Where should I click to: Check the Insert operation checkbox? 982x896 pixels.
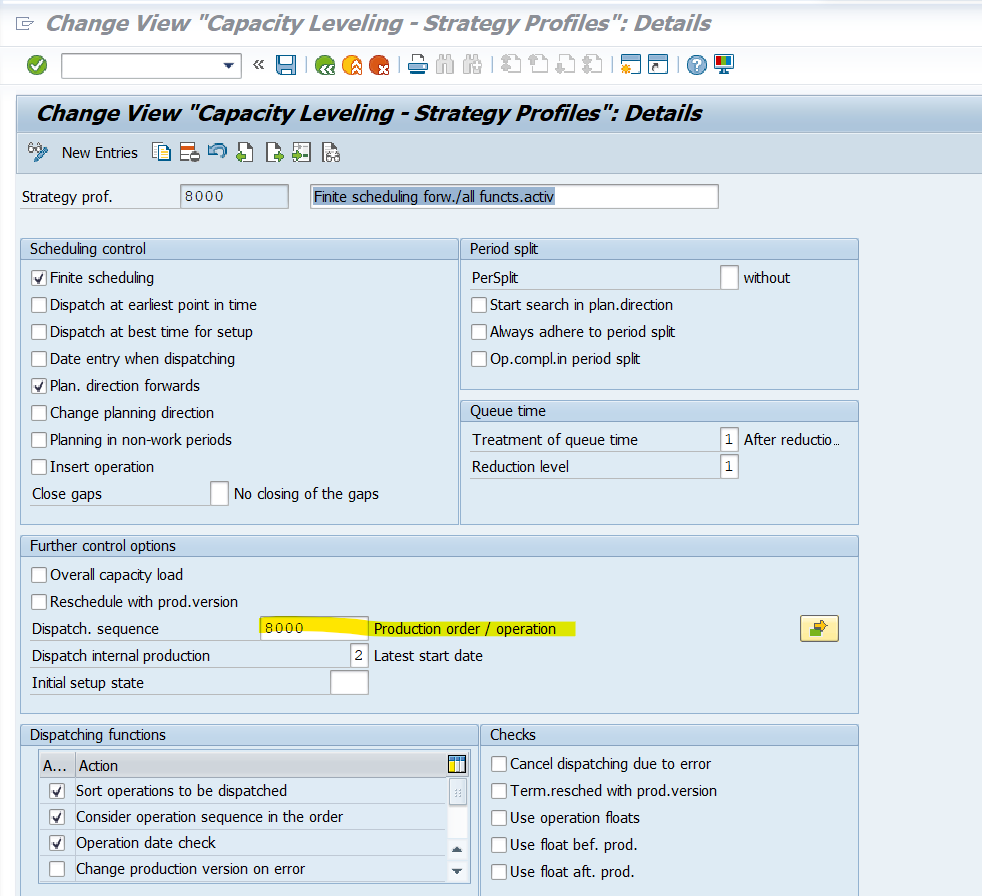coord(39,467)
